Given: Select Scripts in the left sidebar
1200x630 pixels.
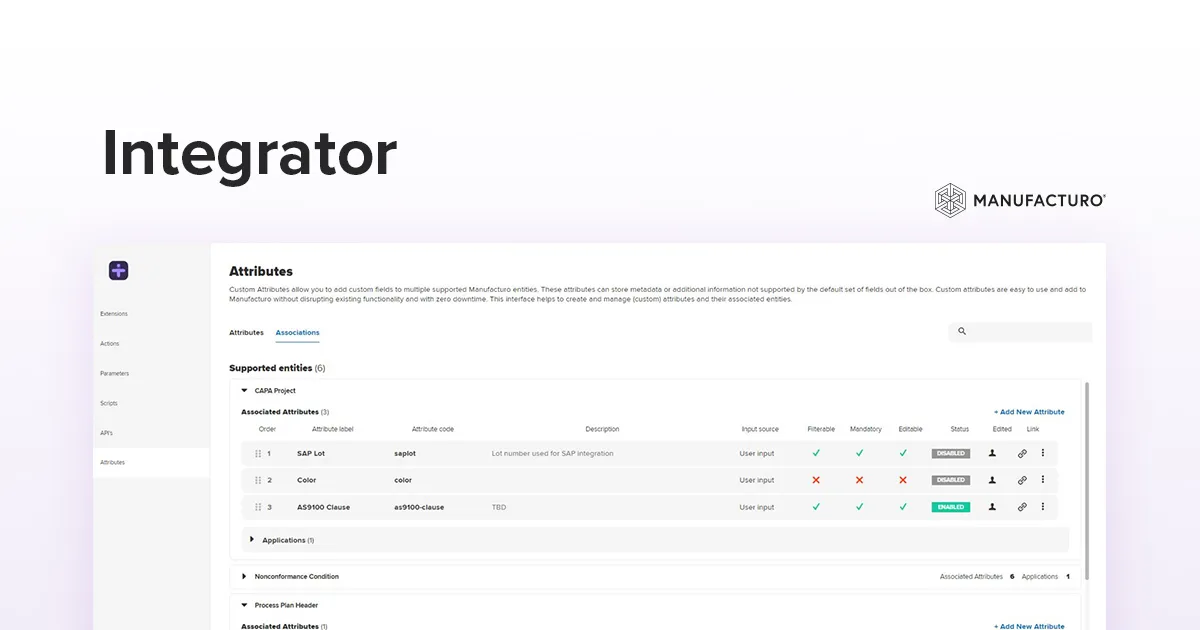Looking at the screenshot, I should pyautogui.click(x=109, y=403).
